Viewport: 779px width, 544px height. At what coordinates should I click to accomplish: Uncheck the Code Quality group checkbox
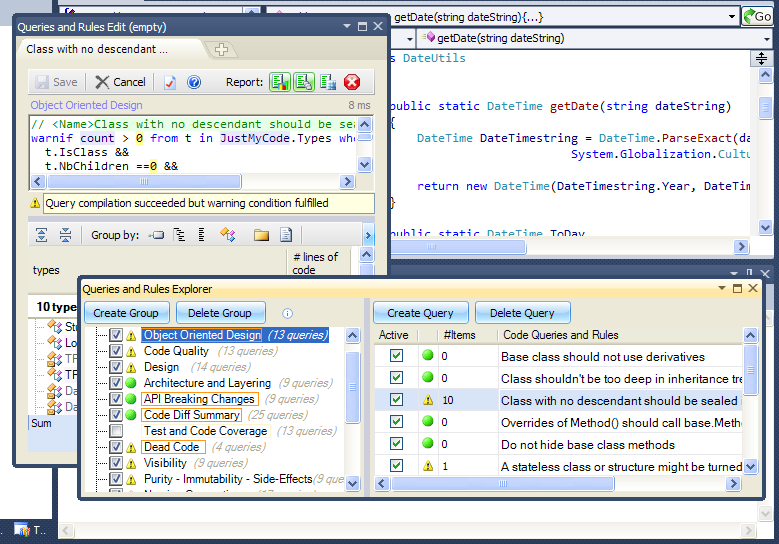click(116, 351)
